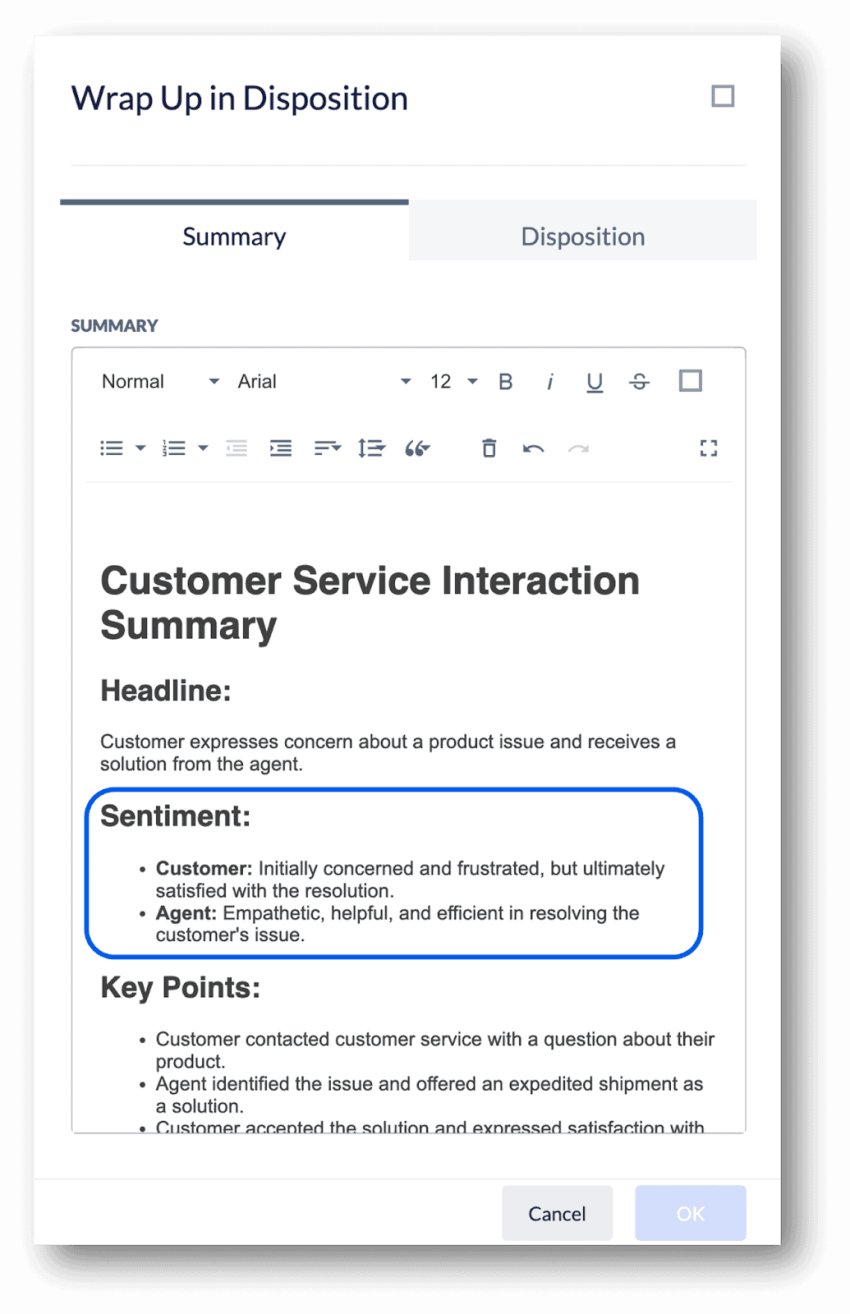The height and width of the screenshot is (1314, 850).
Task: Expand editor to fullscreen mode
Action: (709, 448)
